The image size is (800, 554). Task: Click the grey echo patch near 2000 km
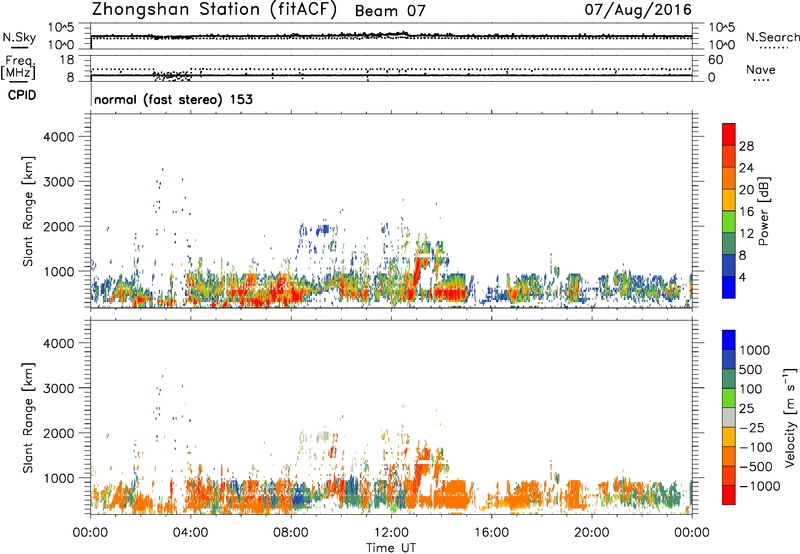(x=322, y=437)
